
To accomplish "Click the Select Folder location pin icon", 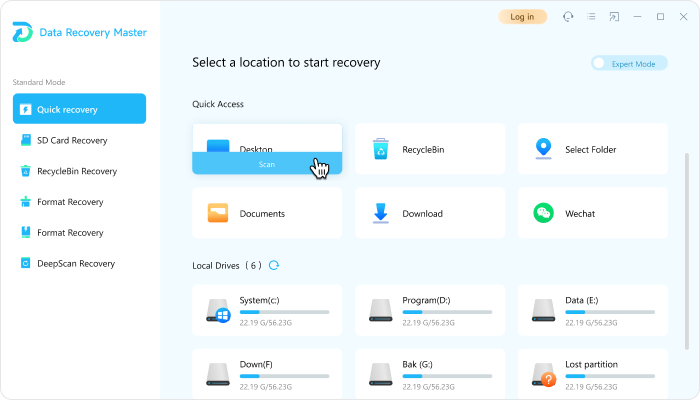I will pos(543,149).
